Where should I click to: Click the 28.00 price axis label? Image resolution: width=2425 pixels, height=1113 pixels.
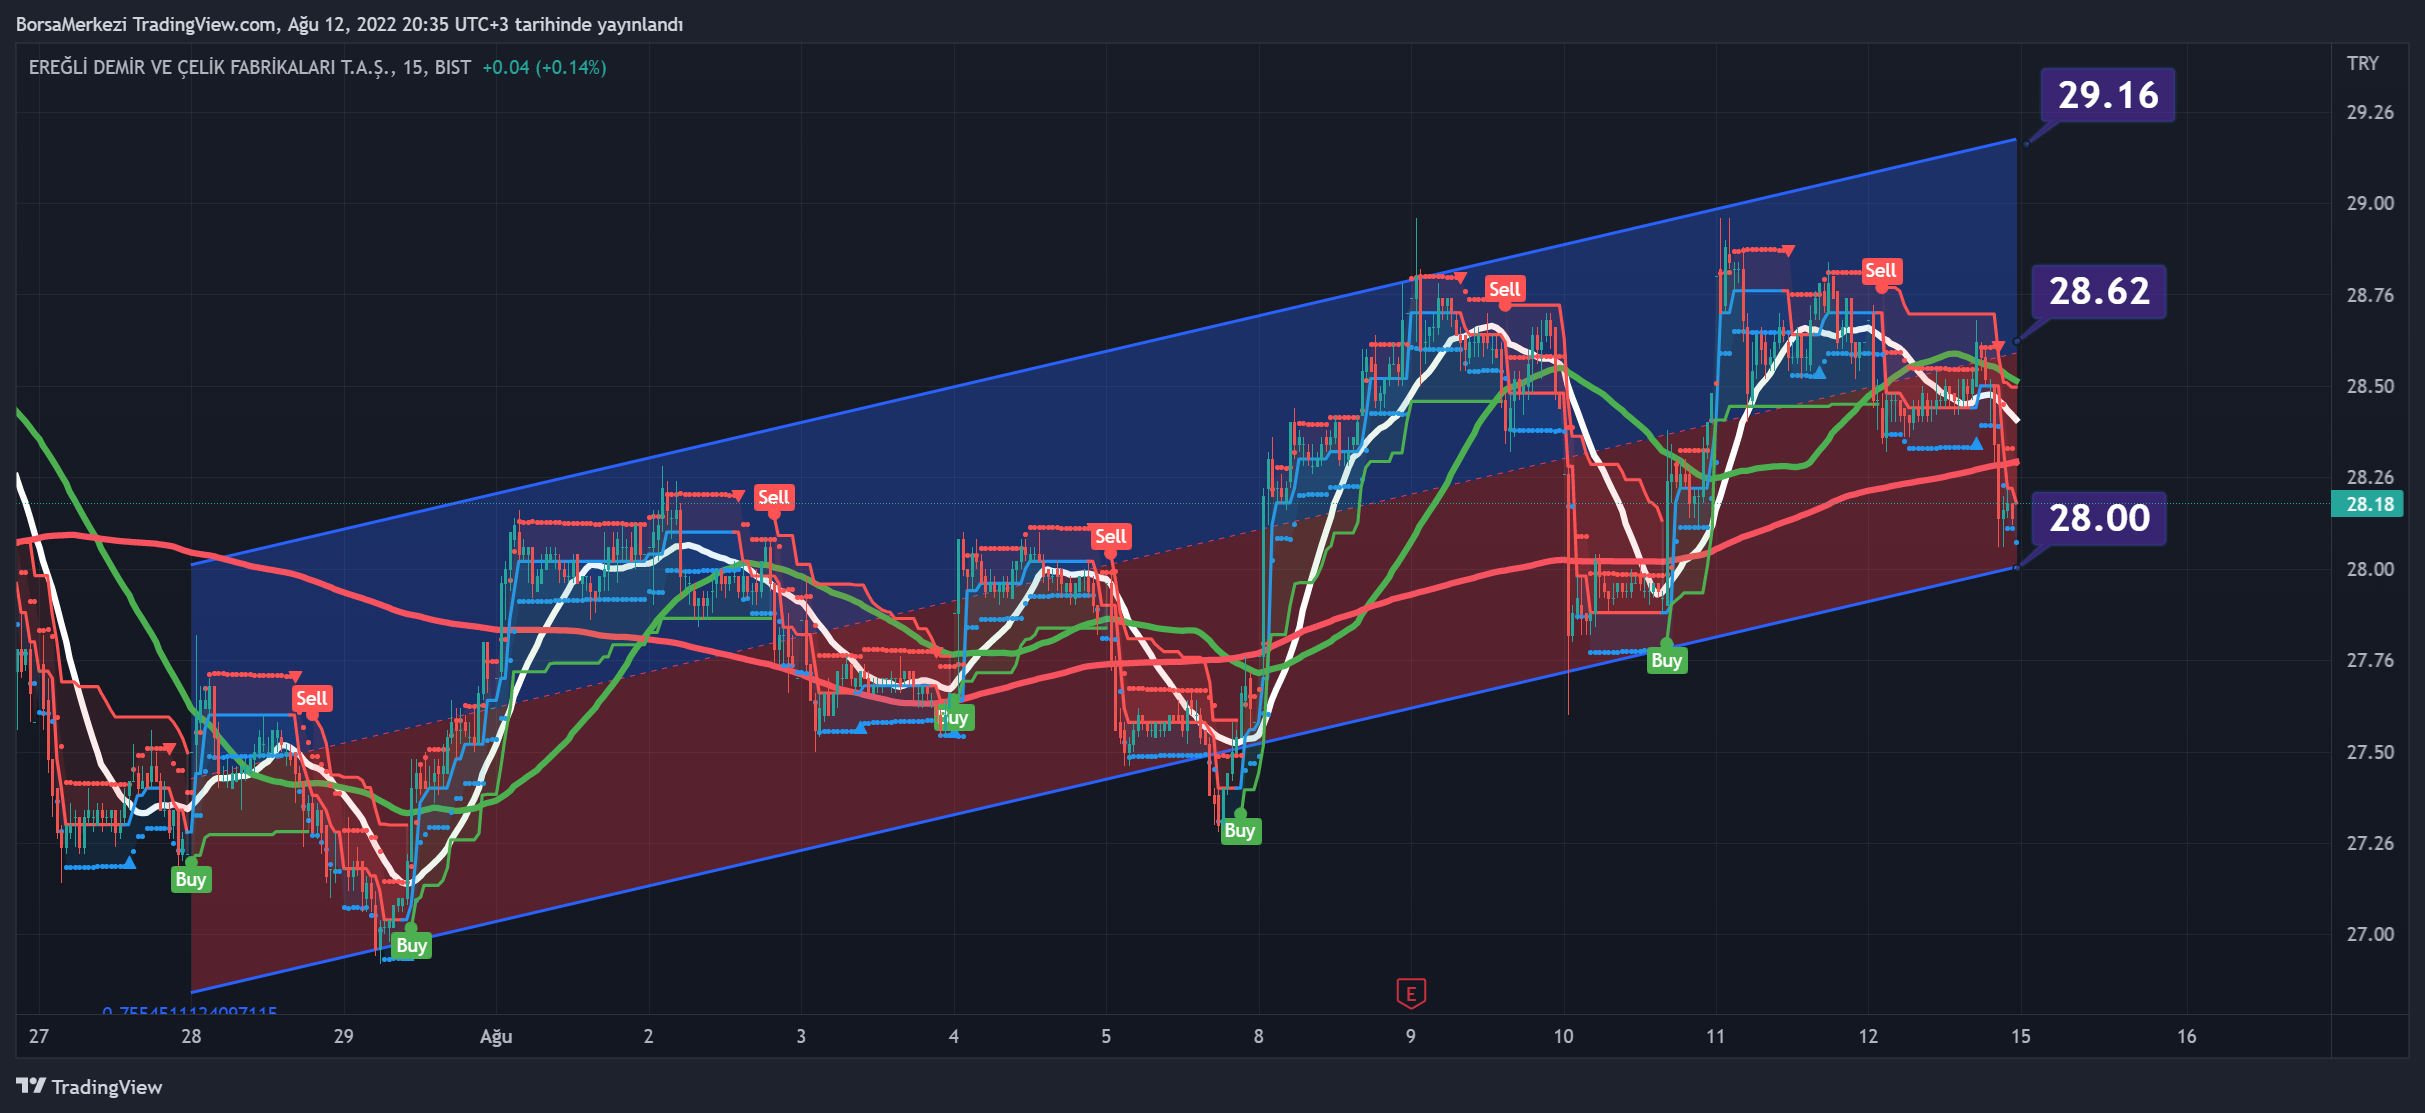[2371, 569]
